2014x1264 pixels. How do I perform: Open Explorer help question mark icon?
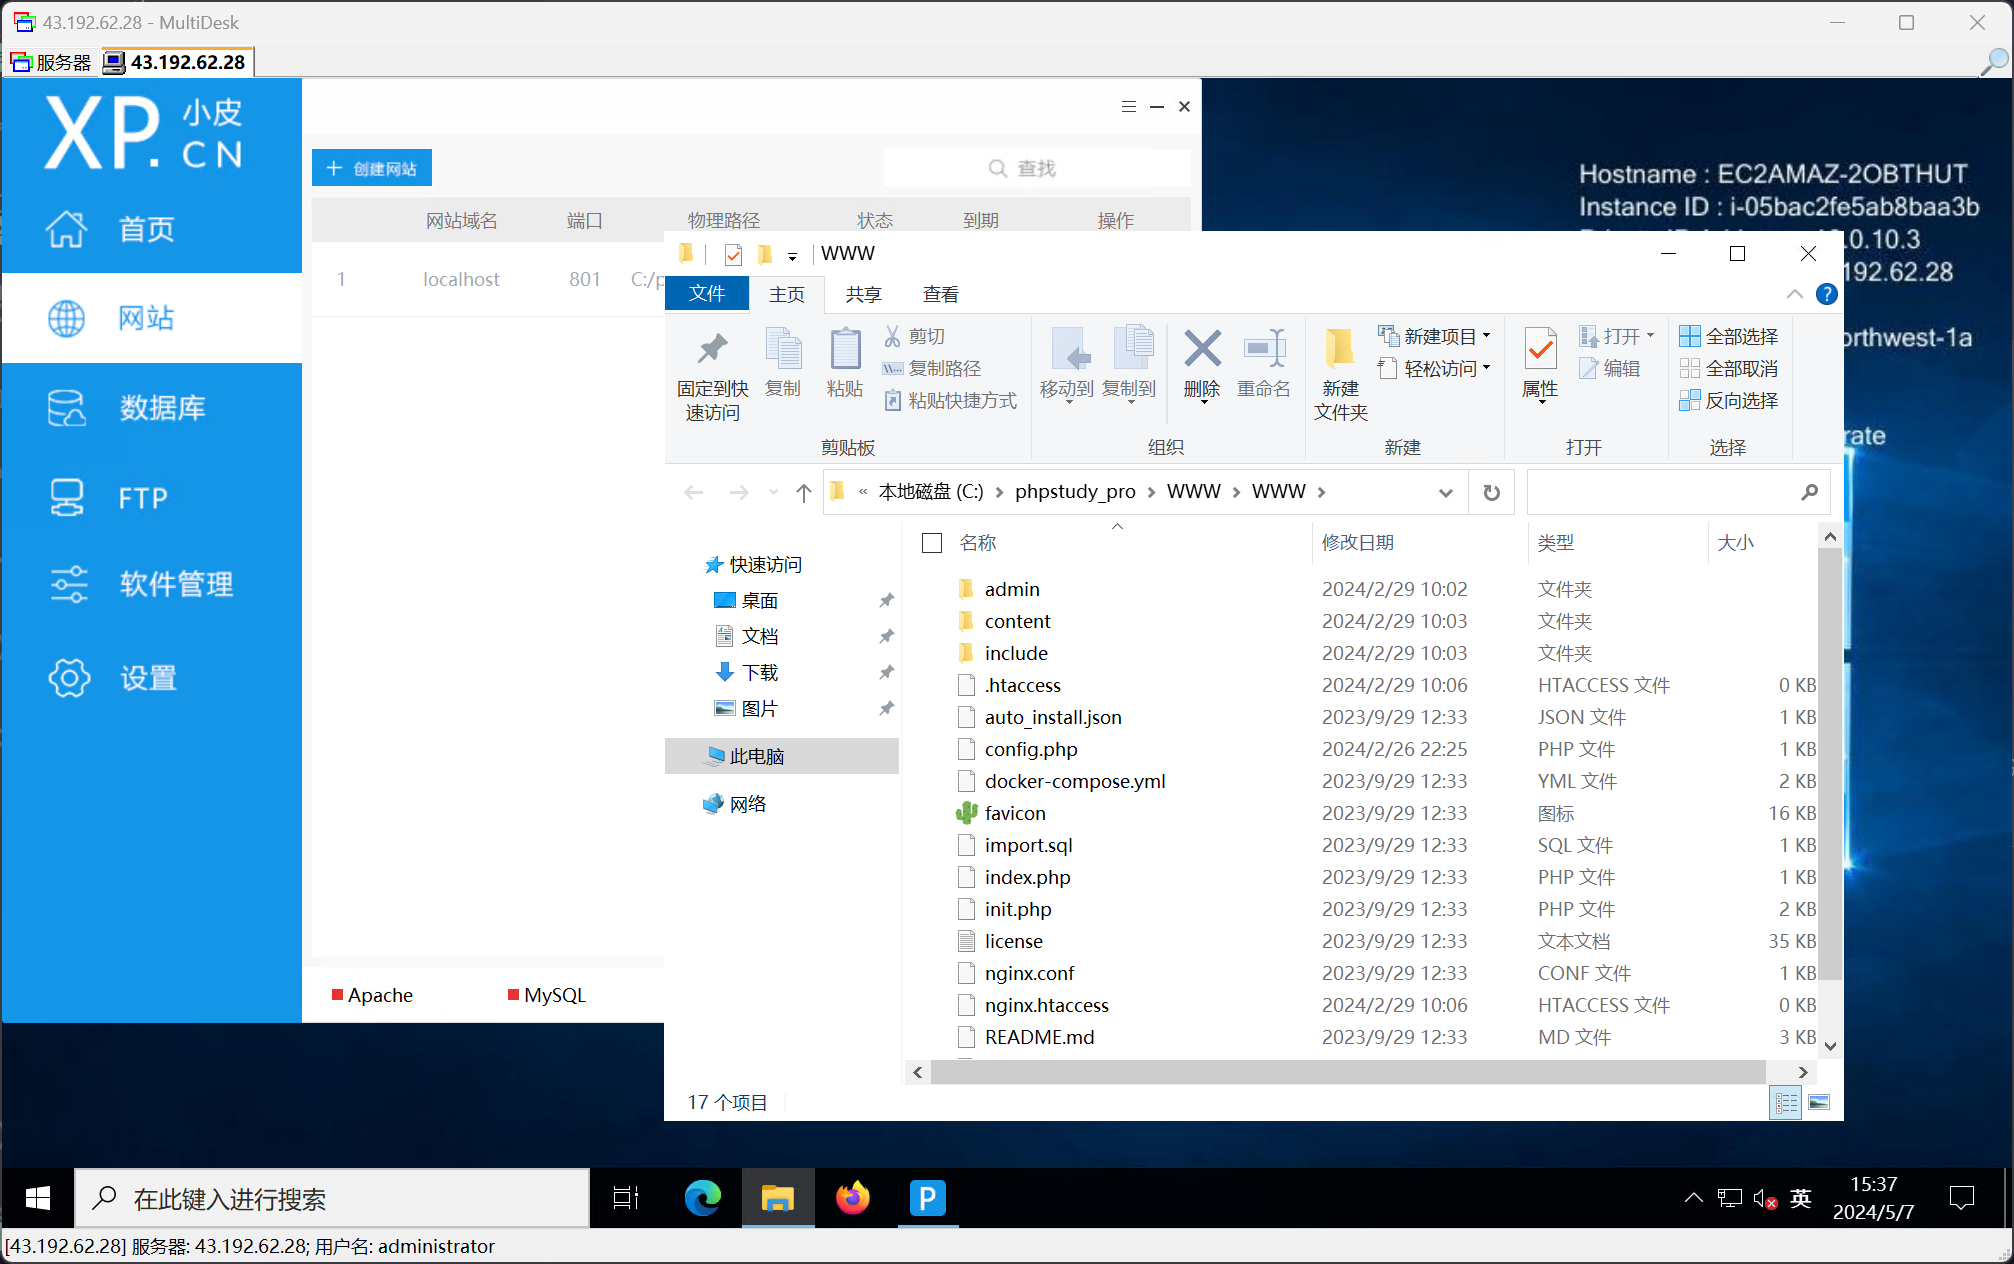1826,294
